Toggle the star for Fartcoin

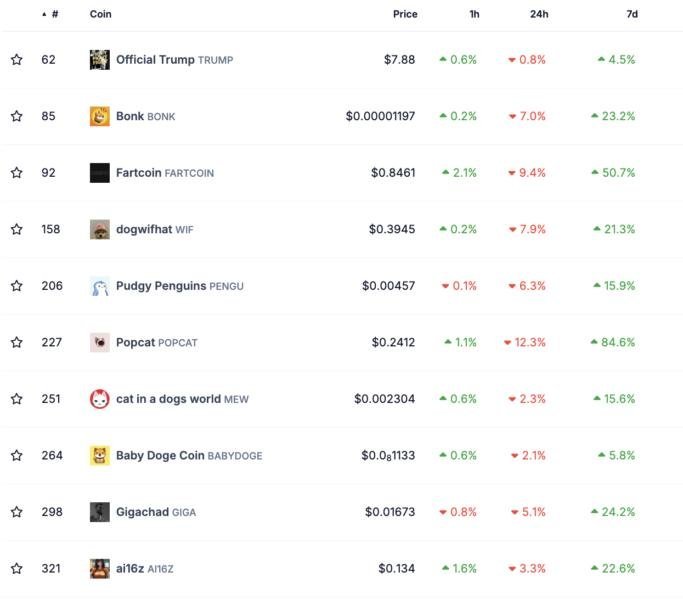point(17,173)
